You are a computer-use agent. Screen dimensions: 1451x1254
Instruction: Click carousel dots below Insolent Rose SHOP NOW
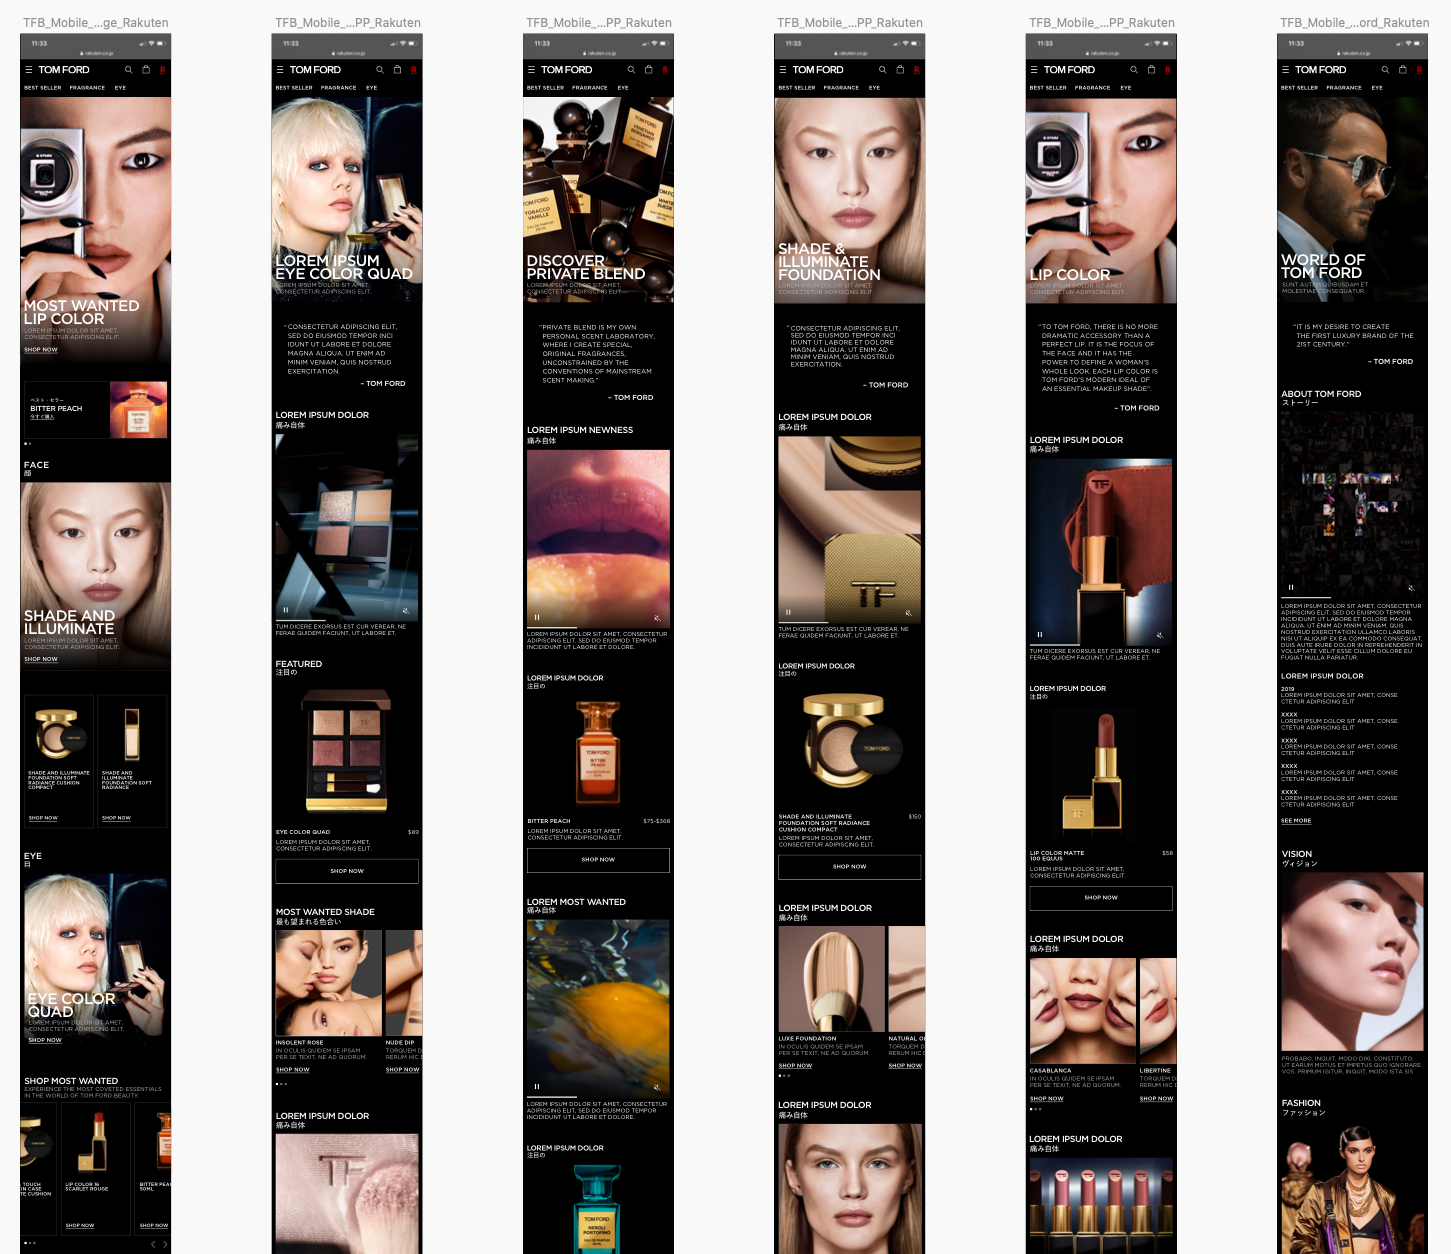281,1083
